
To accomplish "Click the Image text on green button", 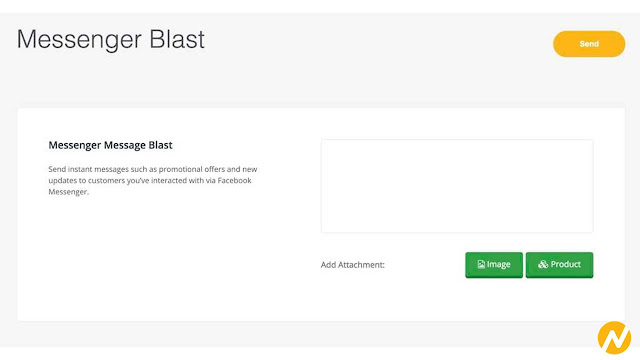I will (x=498, y=264).
